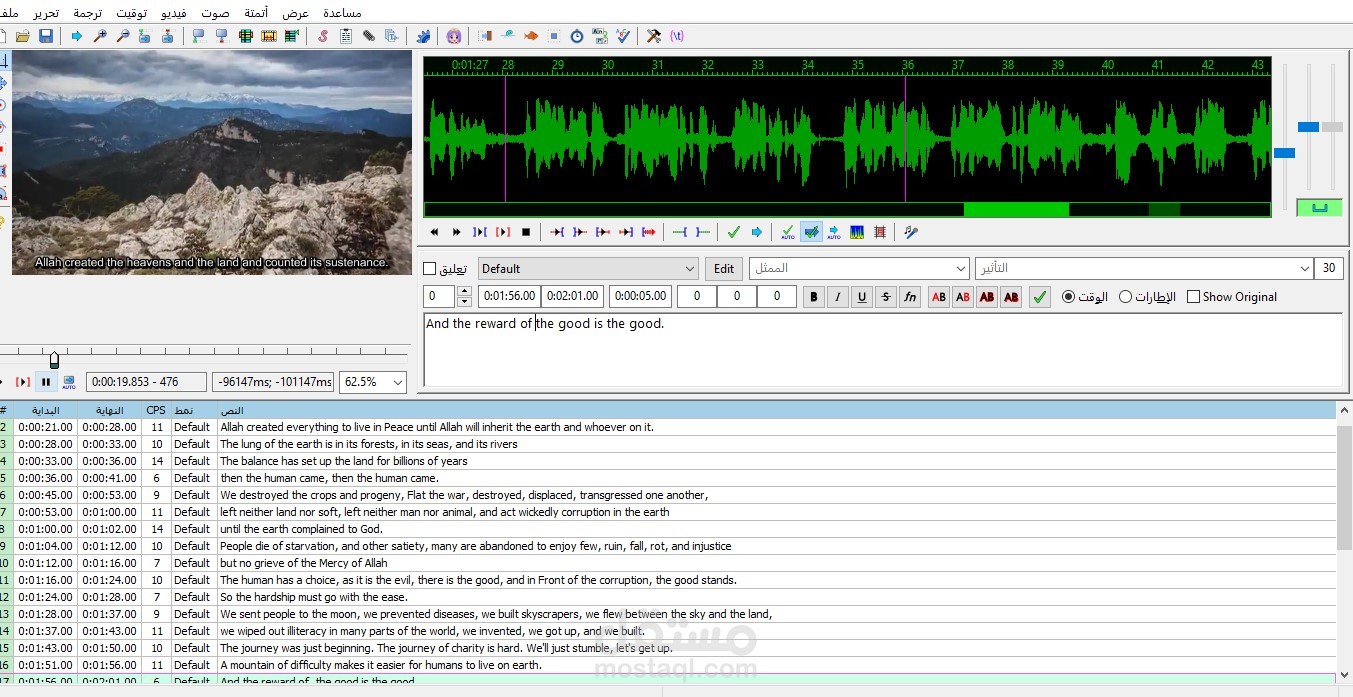The width and height of the screenshot is (1353, 697).
Task: Click the Bold formatting button
Action: tap(814, 297)
